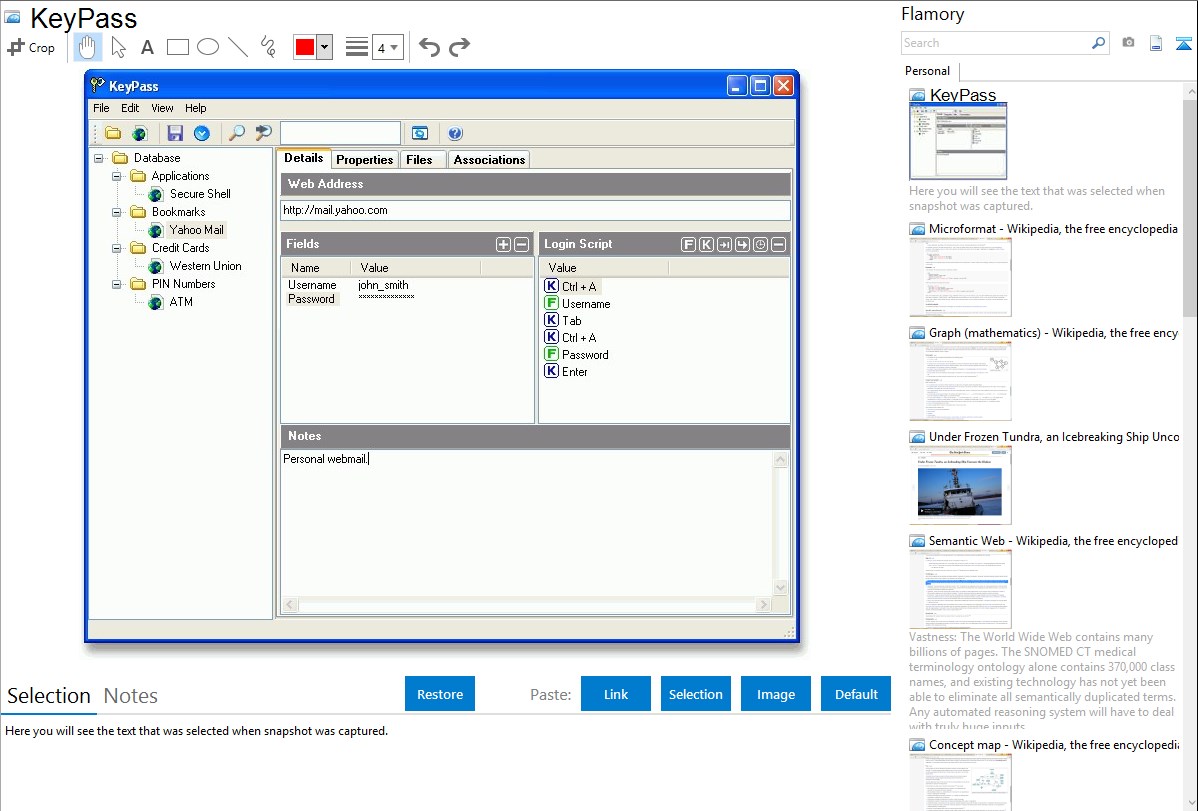The image size is (1198, 811).
Task: Click the find-next magnifier with arrow icon
Action: click(x=264, y=133)
